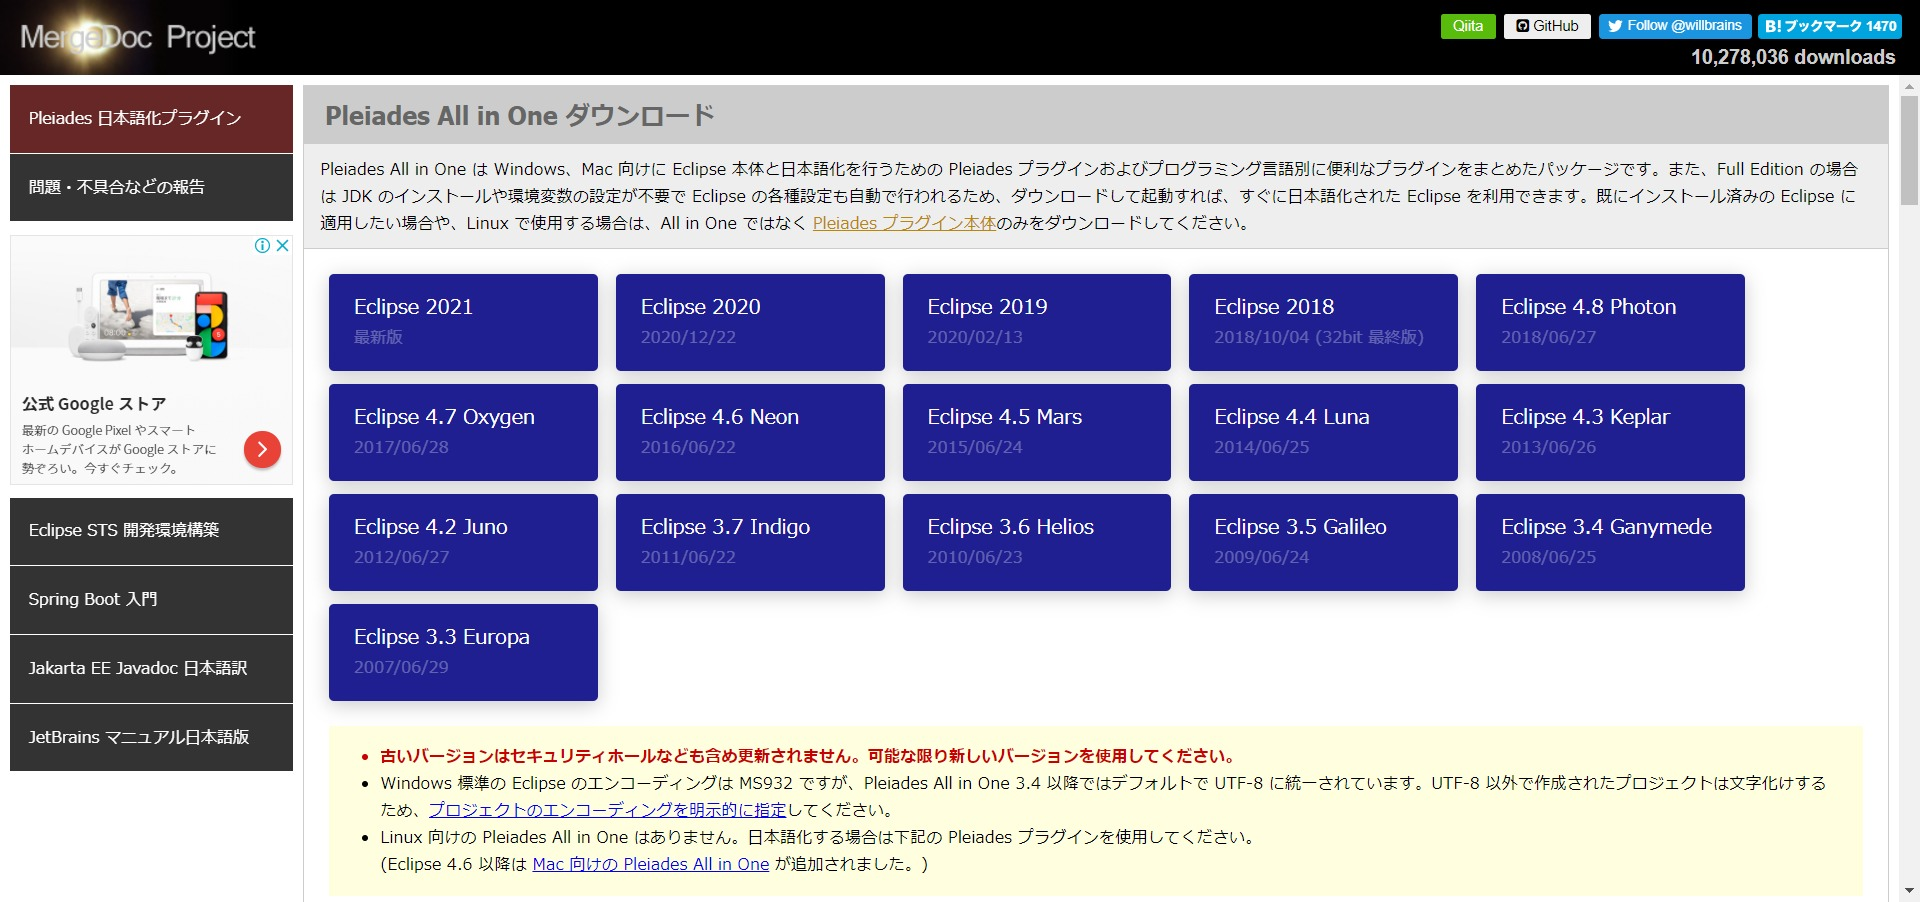
Task: Click the vertical scrollbar thumb
Action: [1909, 150]
